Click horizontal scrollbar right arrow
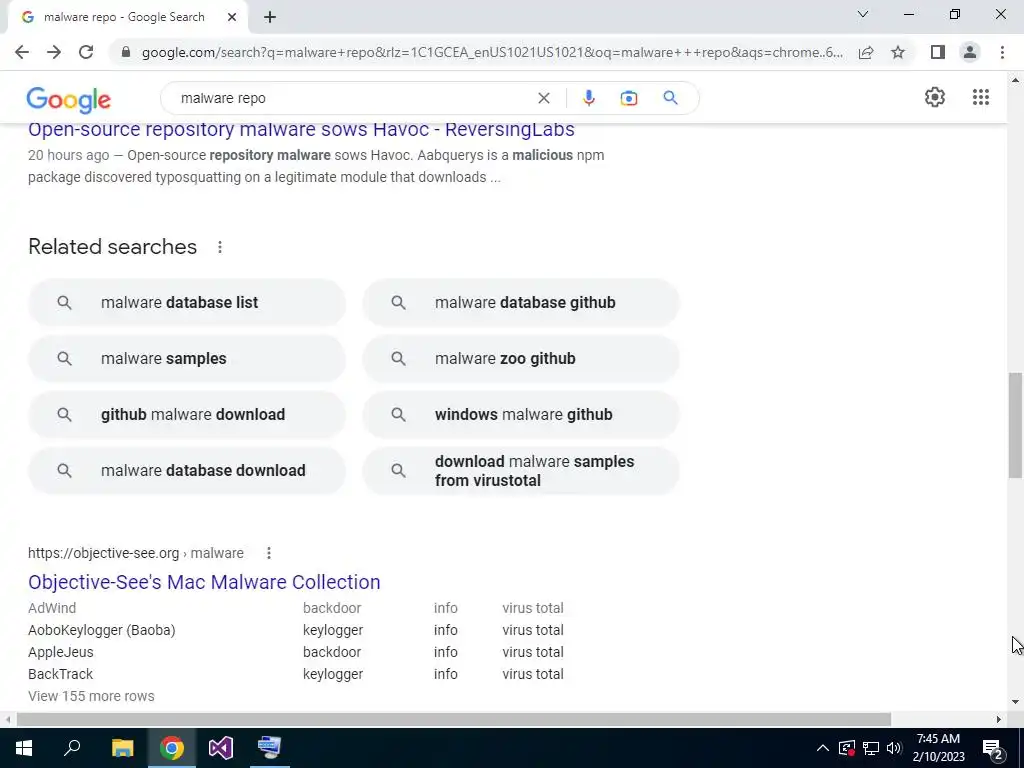Screen dimensions: 1024x768 (999, 719)
